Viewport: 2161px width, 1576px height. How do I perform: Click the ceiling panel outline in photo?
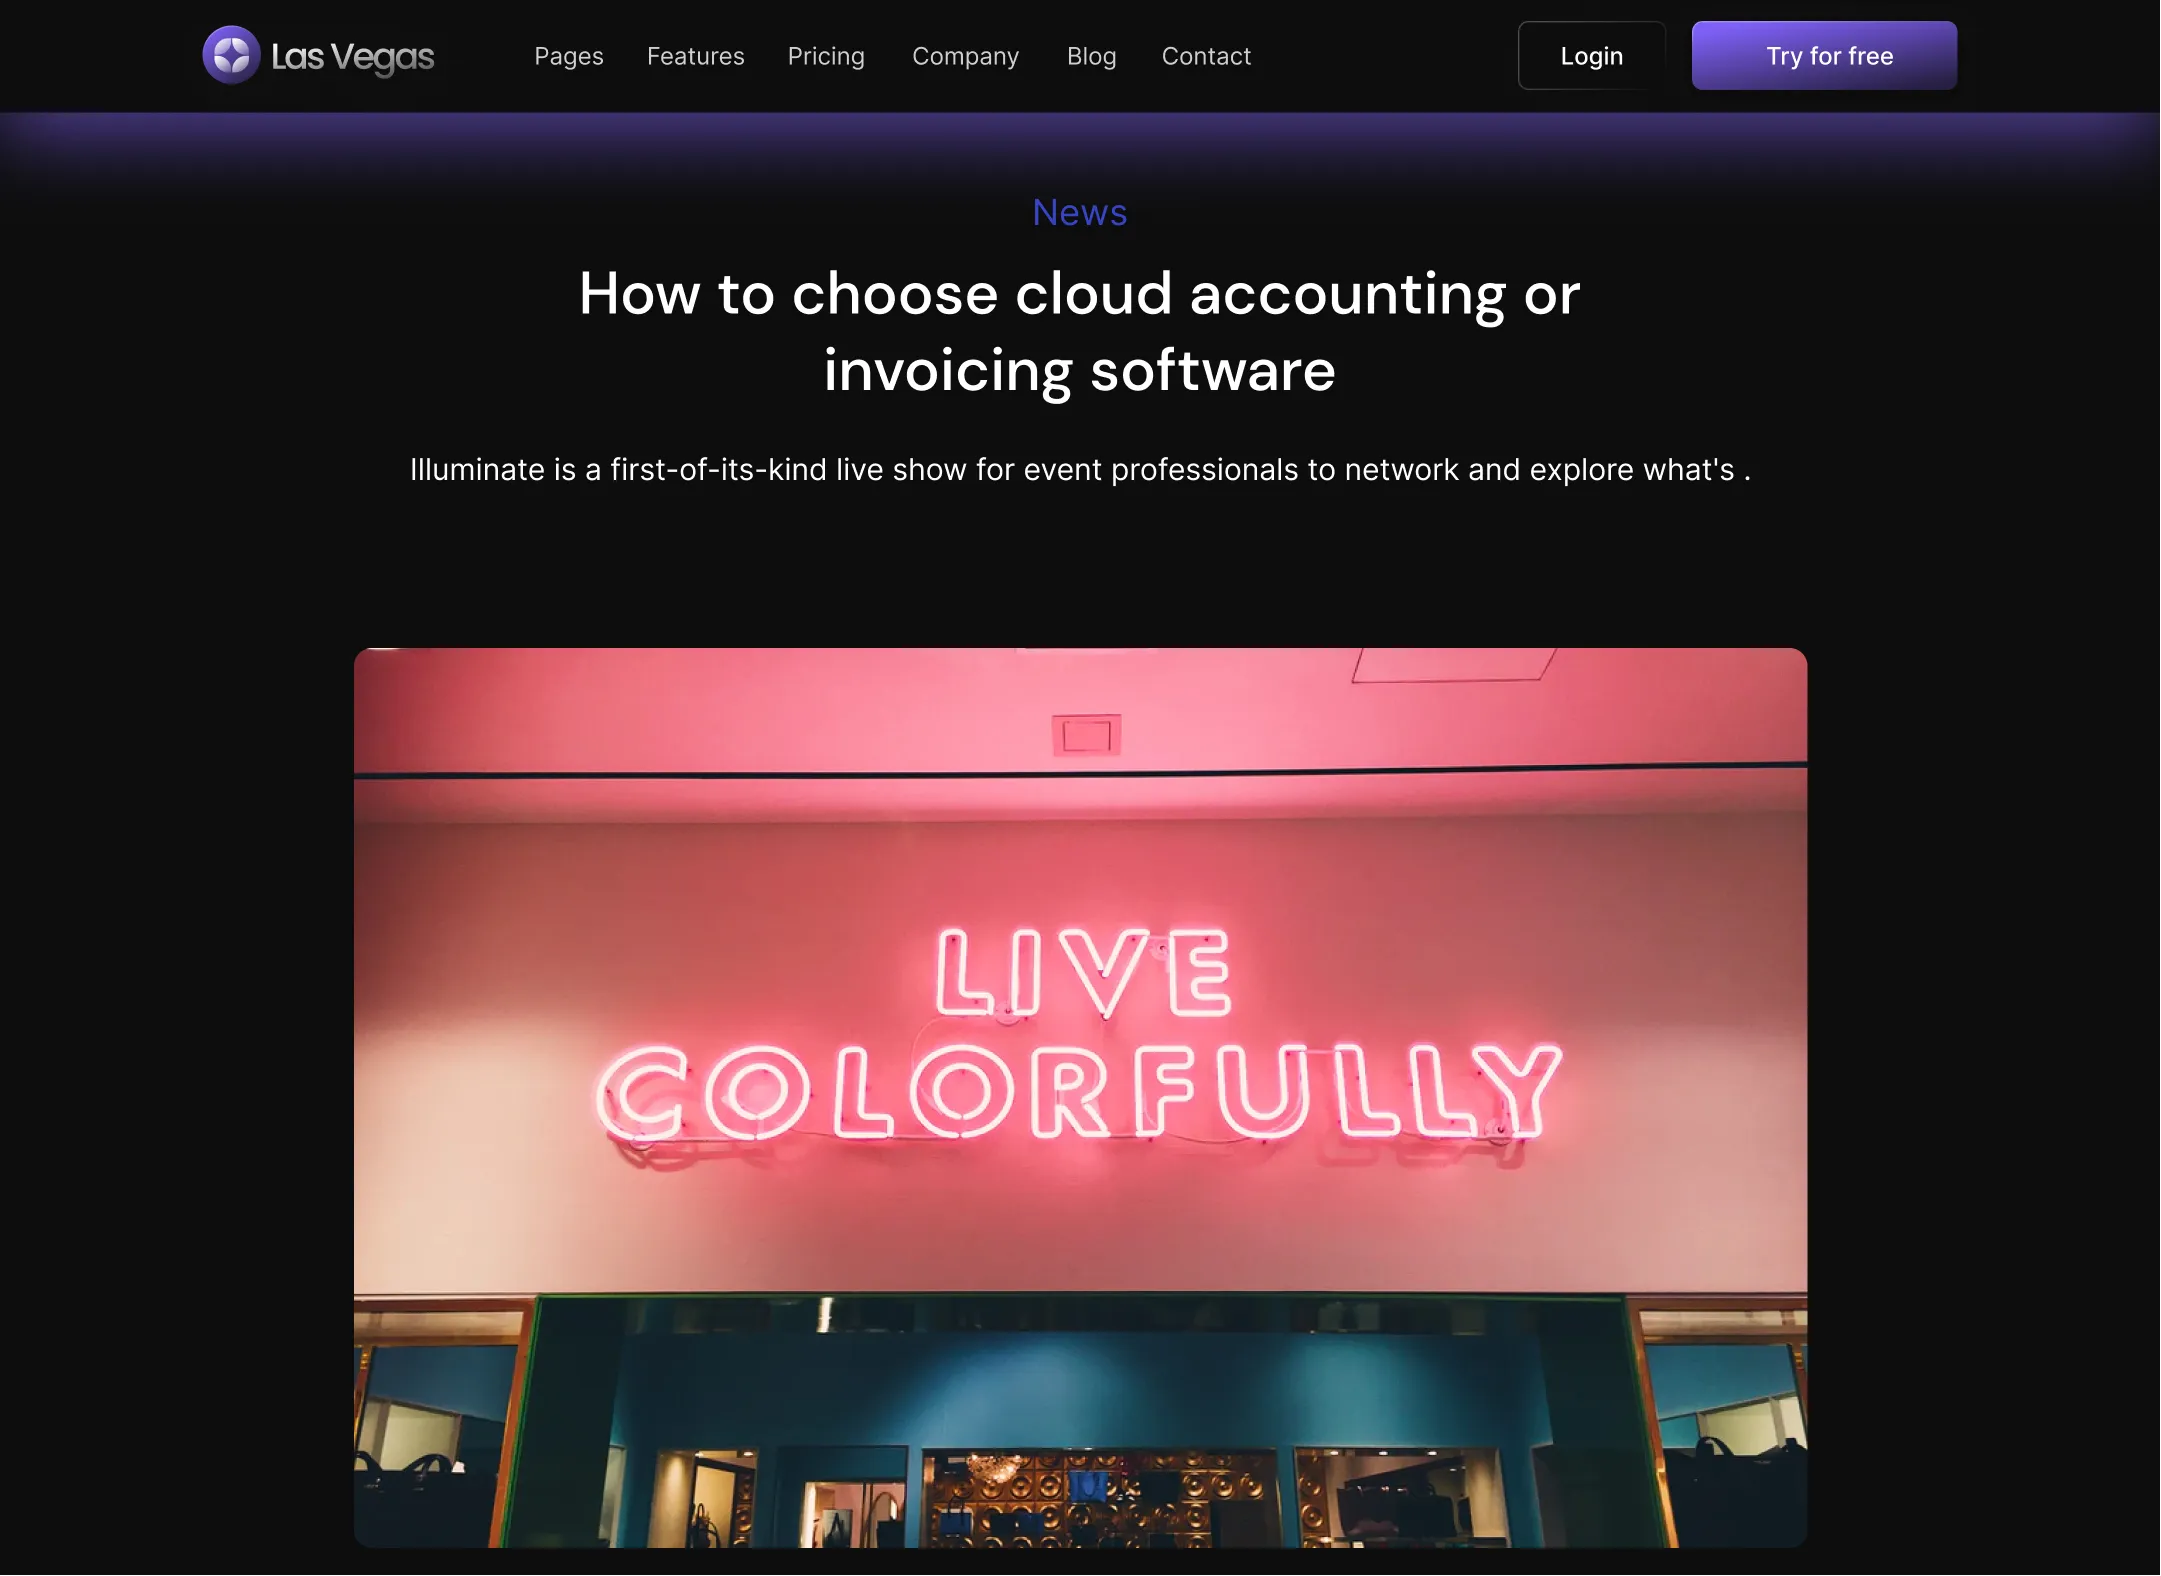1453,665
